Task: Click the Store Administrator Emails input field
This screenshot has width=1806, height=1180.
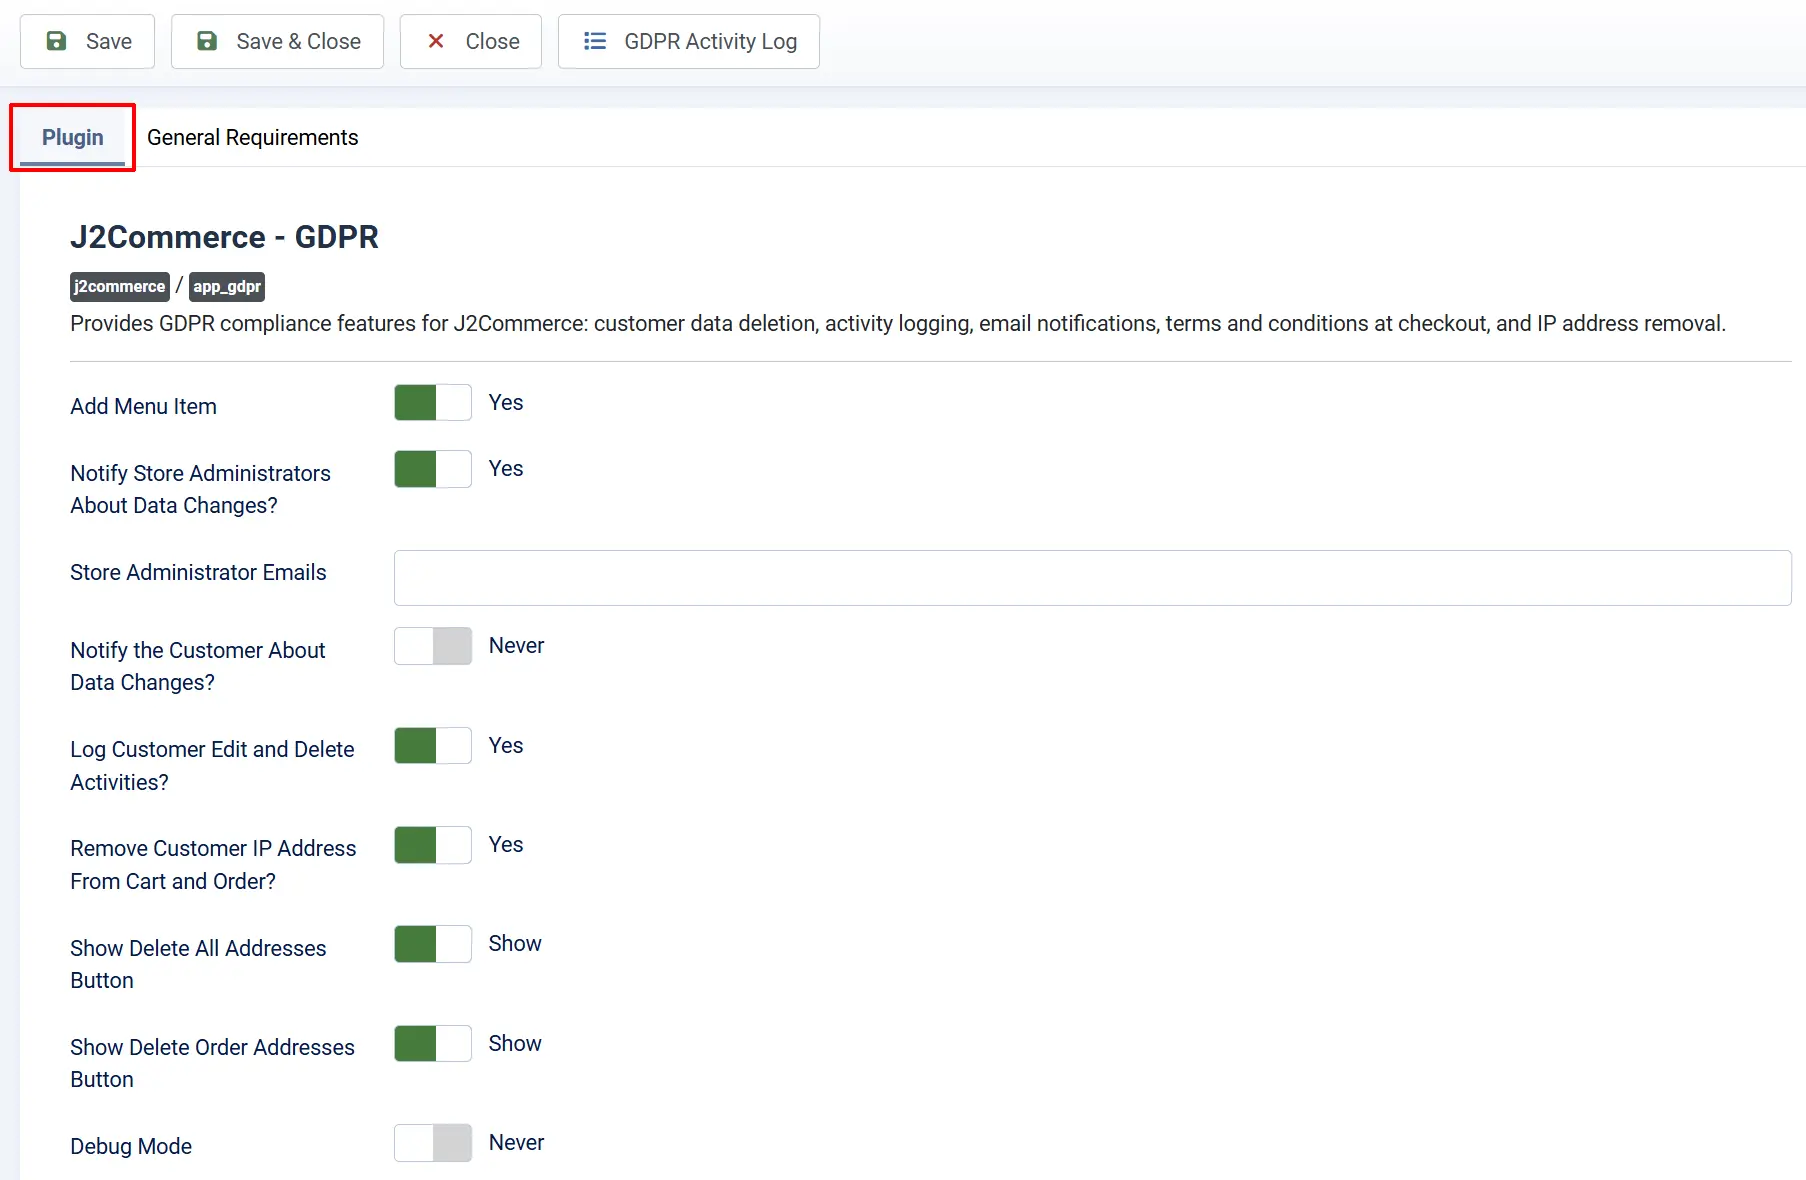Action: 1092,578
